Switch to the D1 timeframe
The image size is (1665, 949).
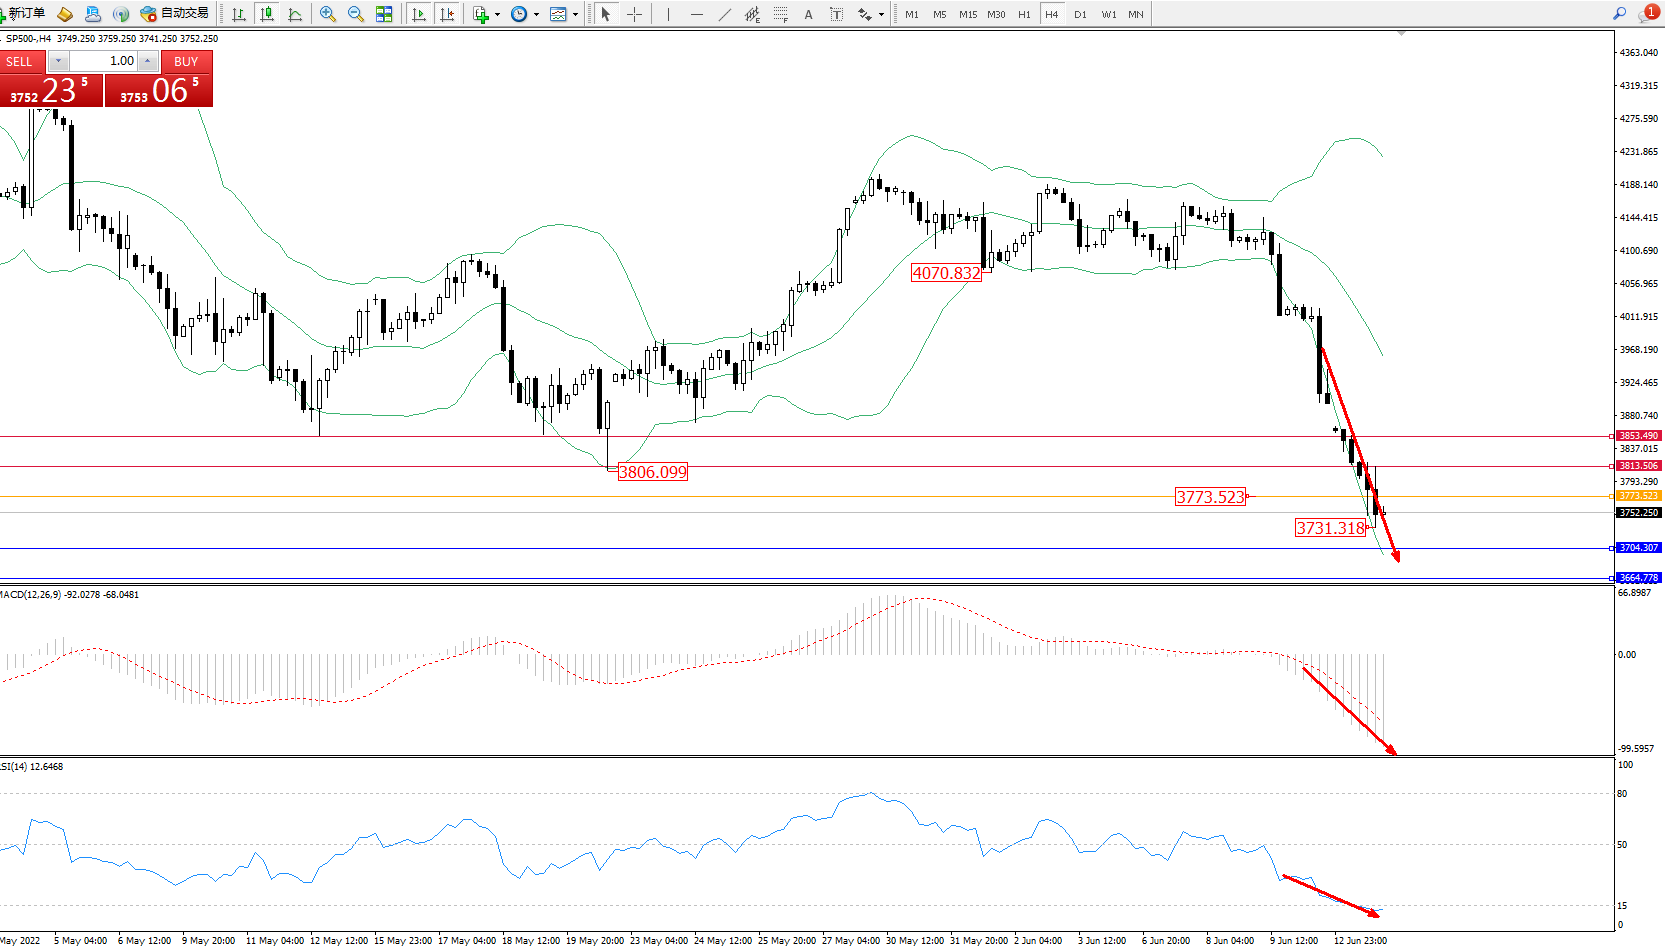click(x=1080, y=14)
